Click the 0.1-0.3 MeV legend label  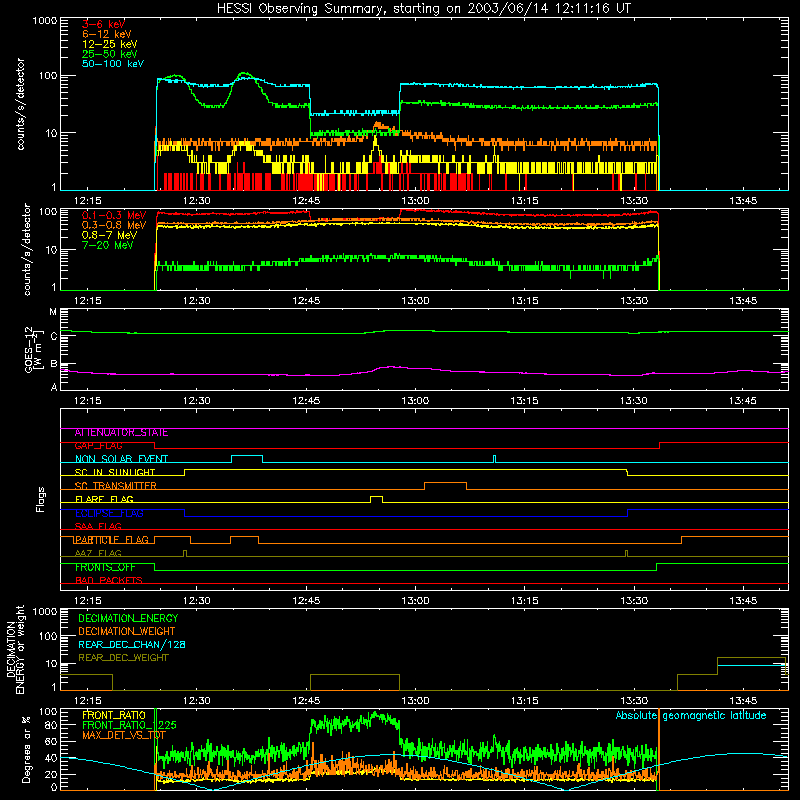point(114,215)
